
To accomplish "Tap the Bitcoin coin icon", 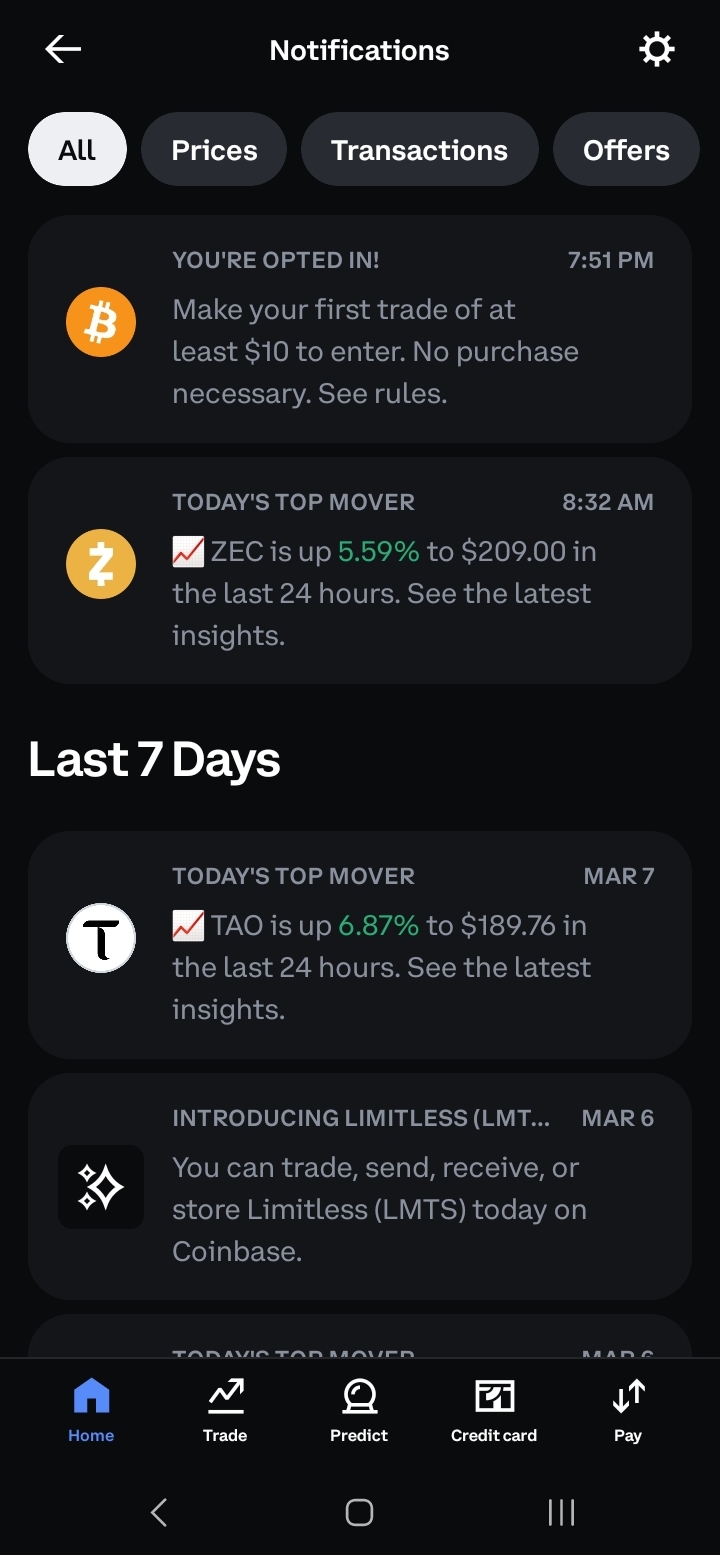I will click(x=101, y=322).
